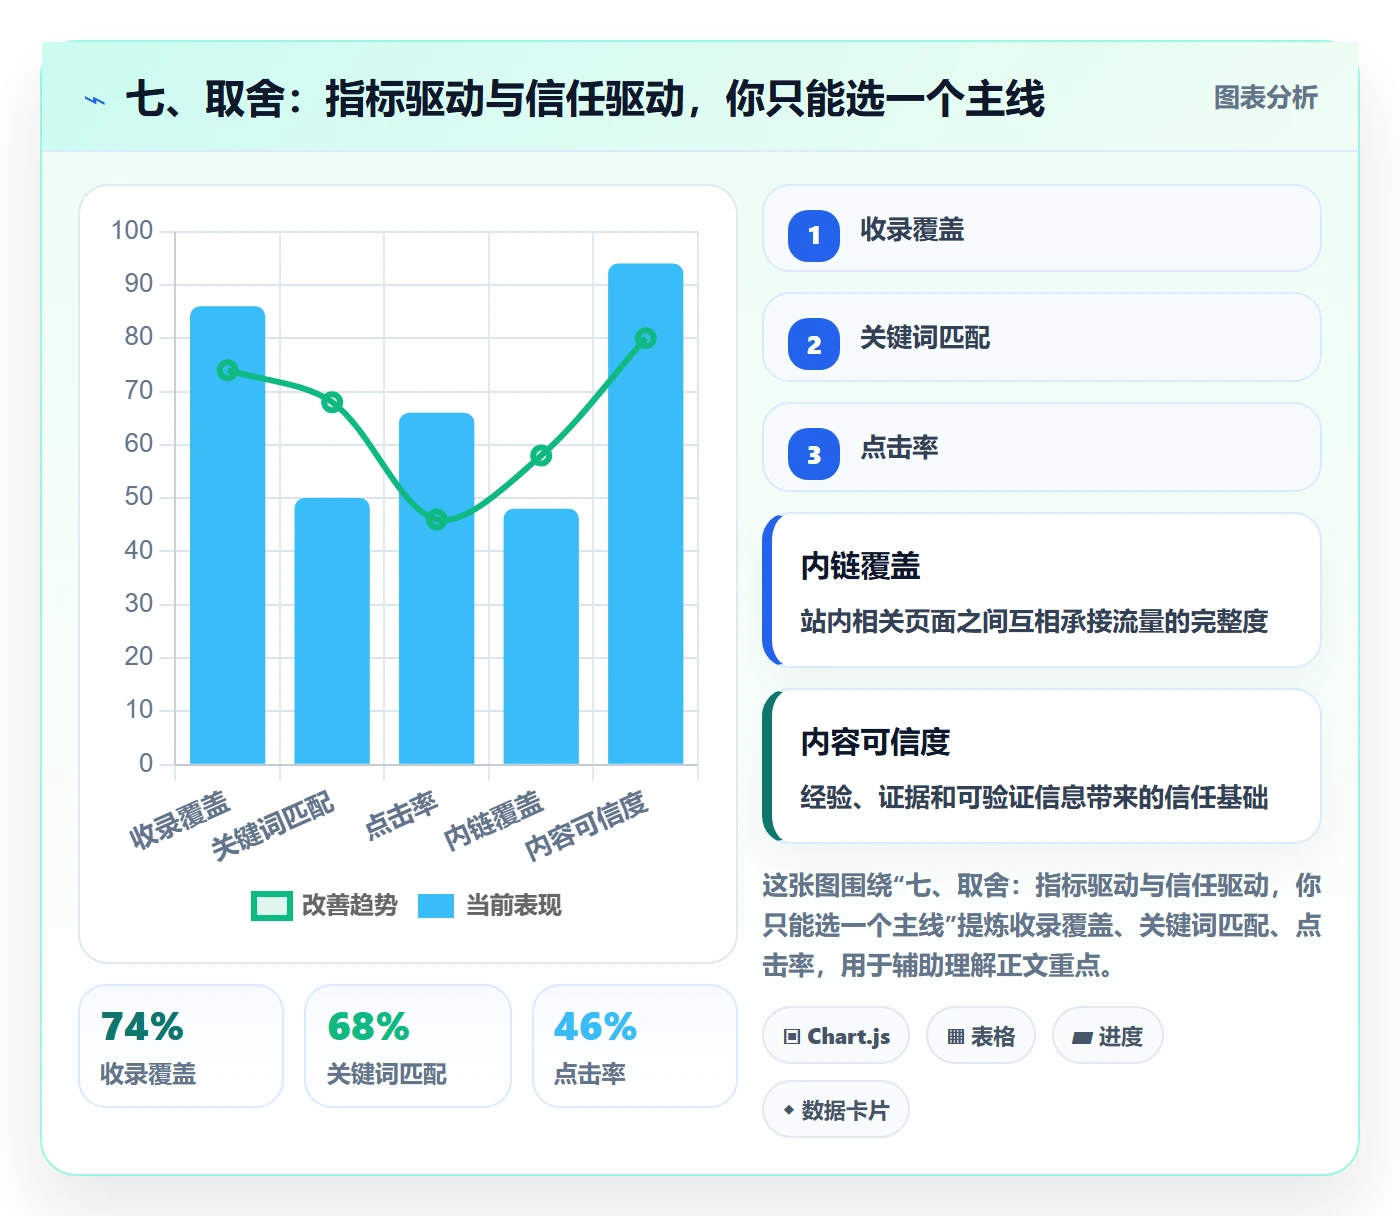1400x1216 pixels.
Task: Select the 表格 tag
Action: [981, 1036]
